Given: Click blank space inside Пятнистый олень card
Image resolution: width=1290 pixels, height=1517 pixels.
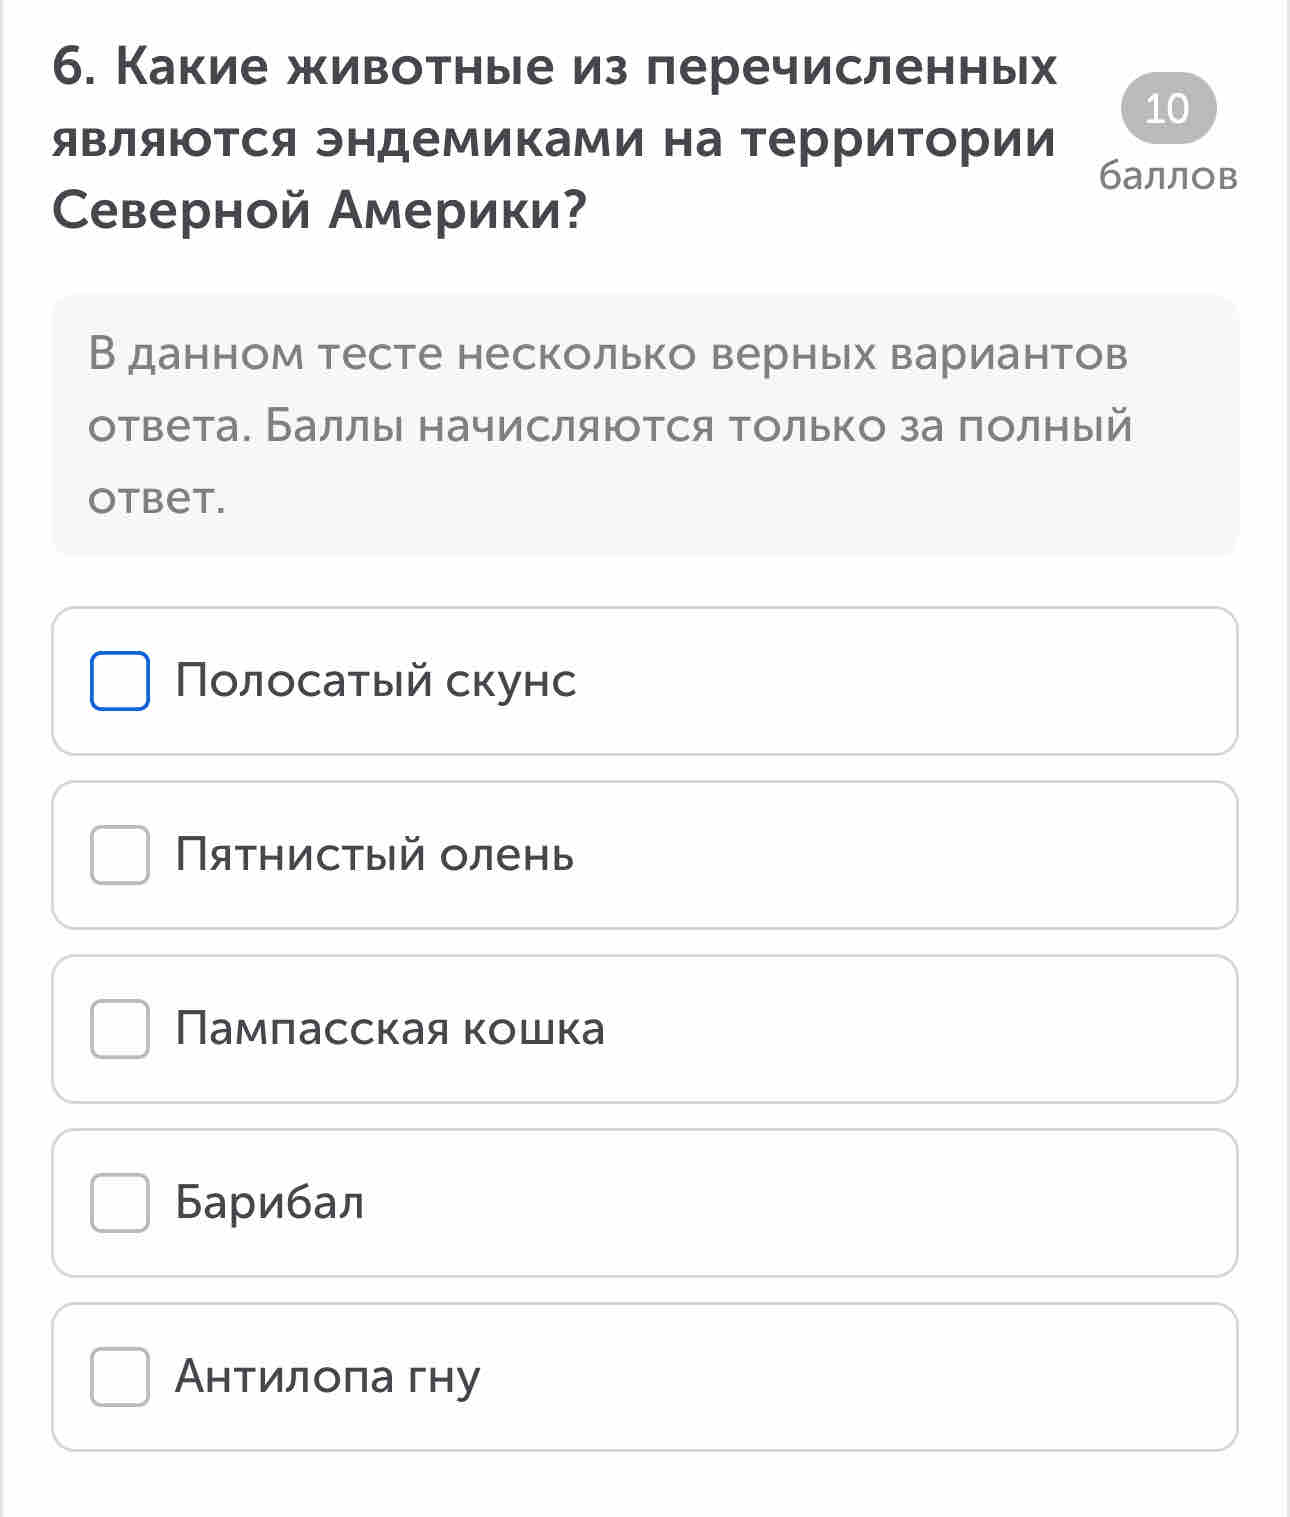Looking at the screenshot, I should pyautogui.click(x=900, y=855).
